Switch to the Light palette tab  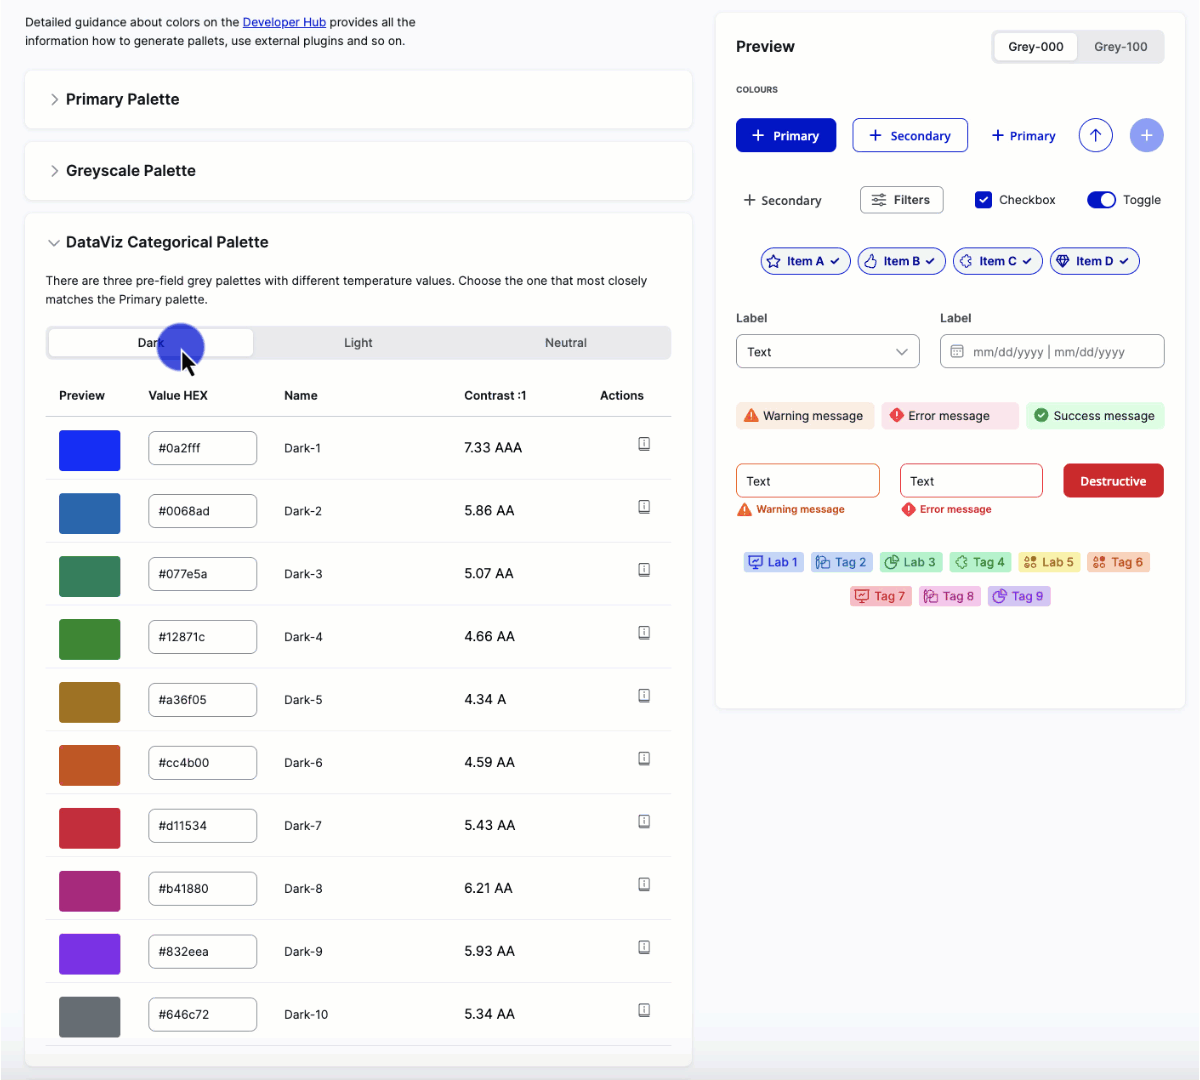(358, 343)
